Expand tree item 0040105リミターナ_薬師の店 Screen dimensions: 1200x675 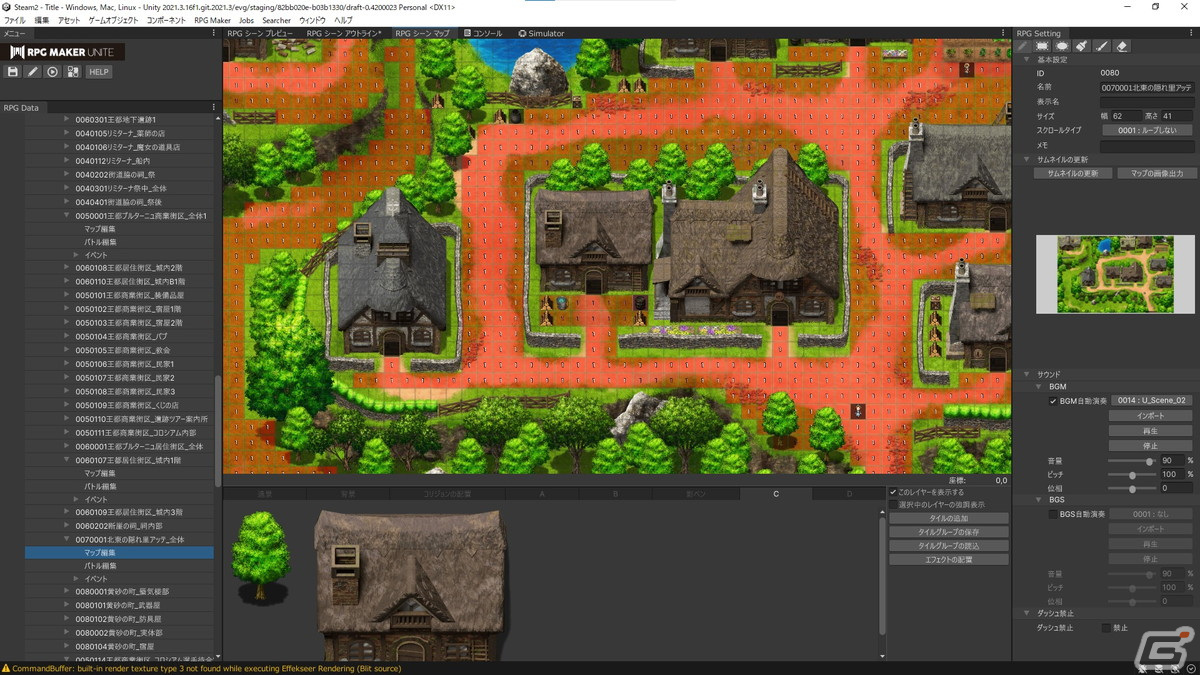67,133
